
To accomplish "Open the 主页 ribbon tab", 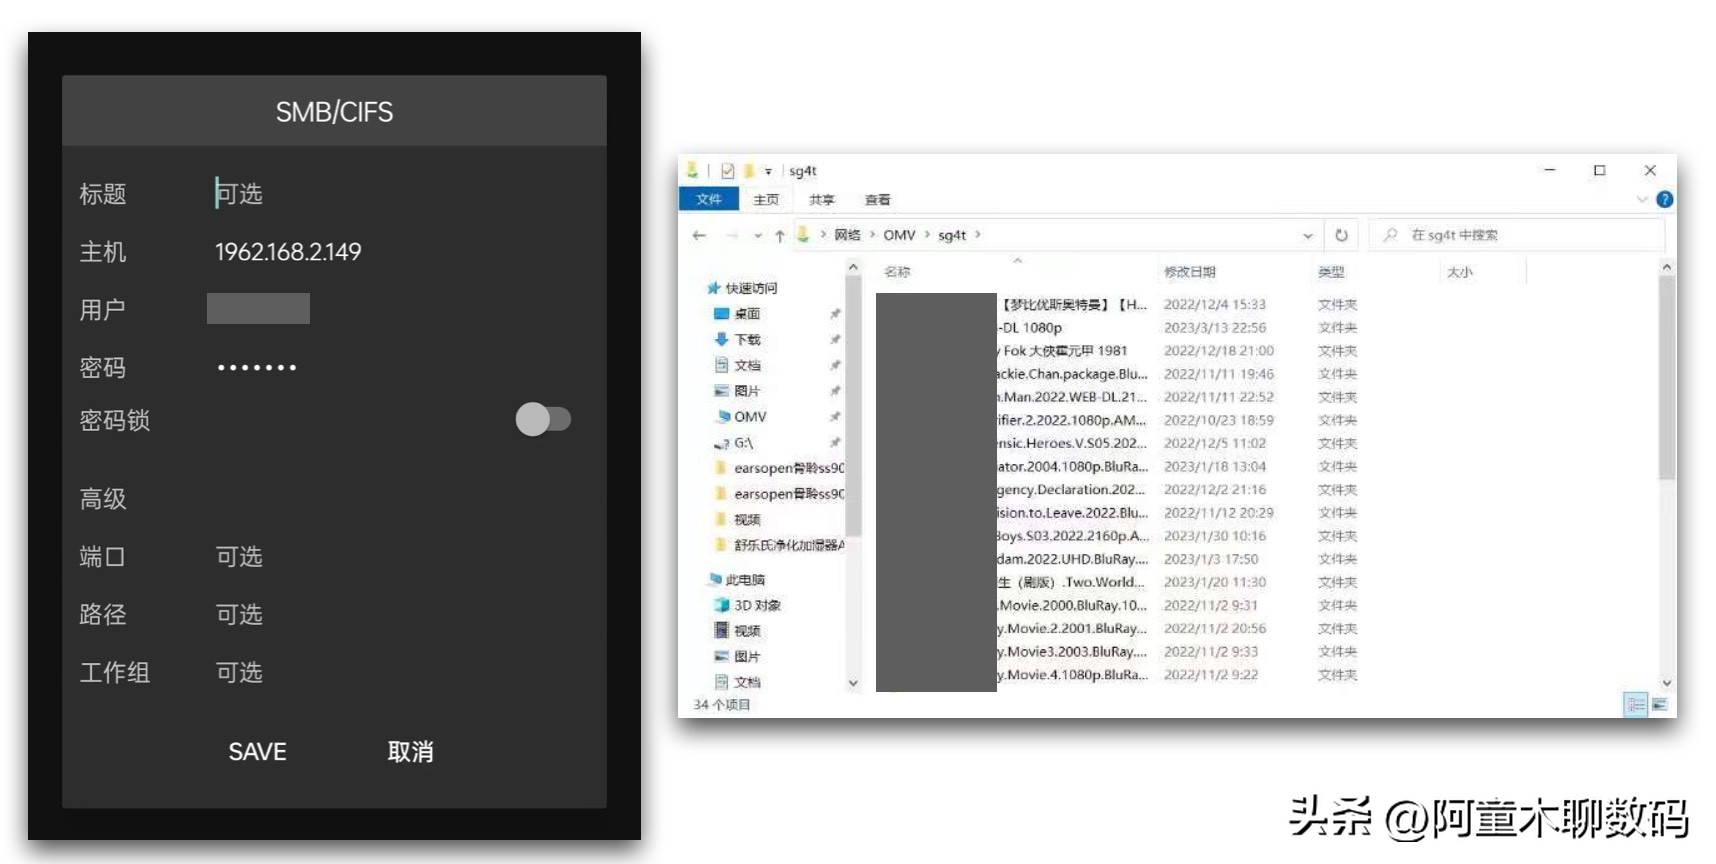I will click(x=766, y=199).
